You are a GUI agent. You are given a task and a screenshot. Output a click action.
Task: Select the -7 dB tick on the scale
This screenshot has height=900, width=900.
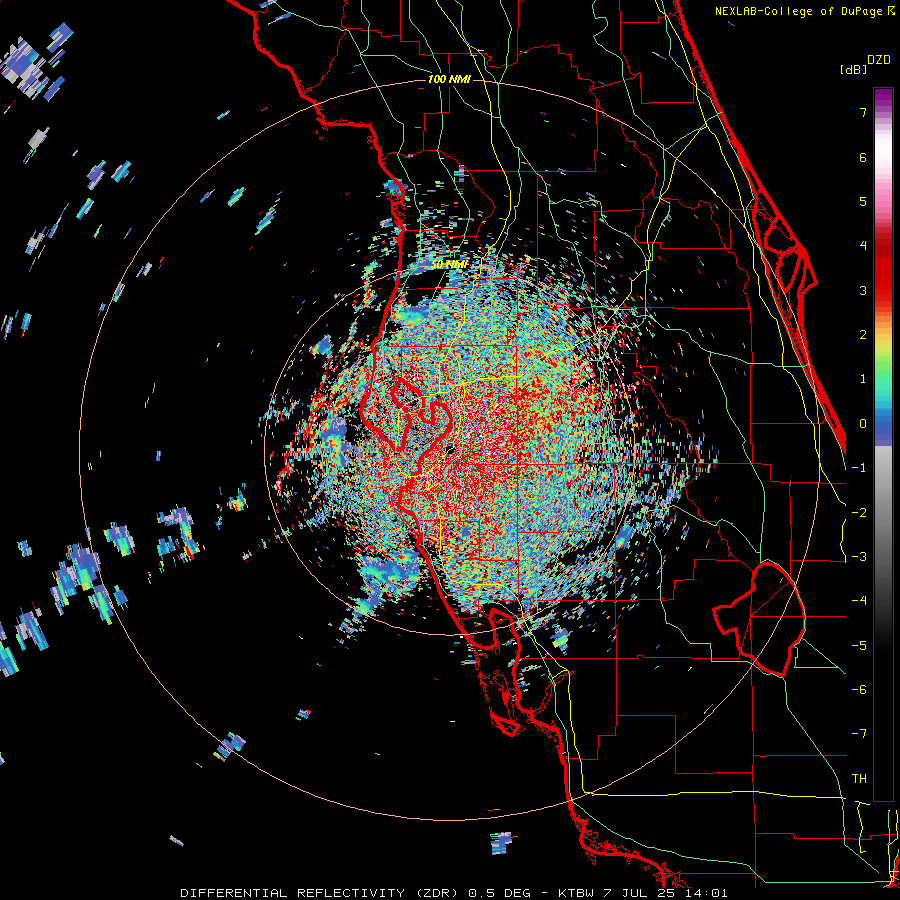point(859,734)
